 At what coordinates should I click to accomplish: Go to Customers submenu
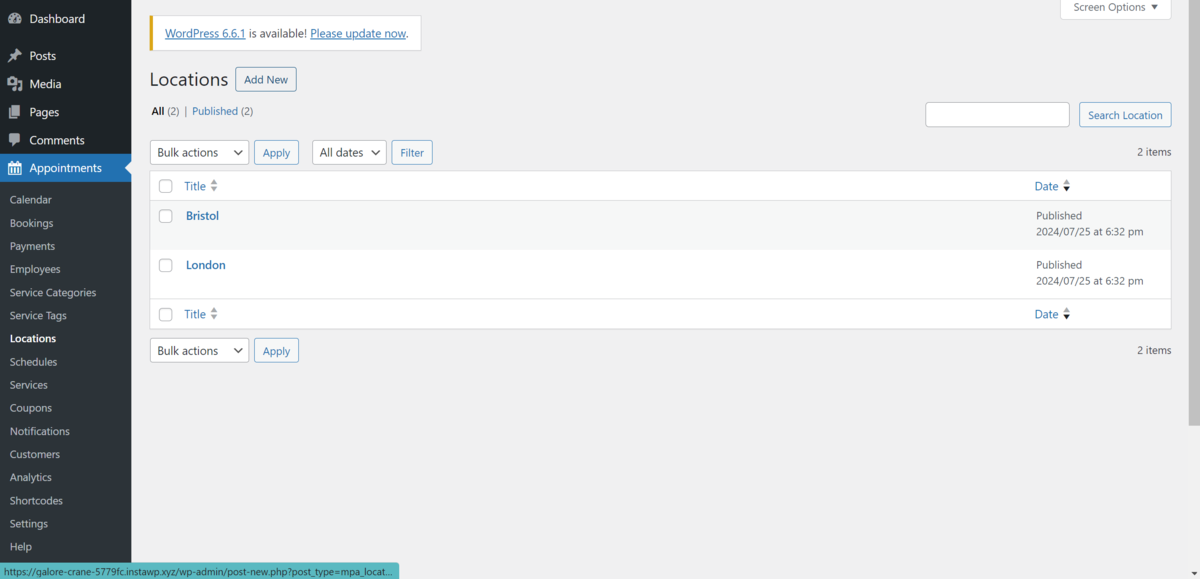35,454
